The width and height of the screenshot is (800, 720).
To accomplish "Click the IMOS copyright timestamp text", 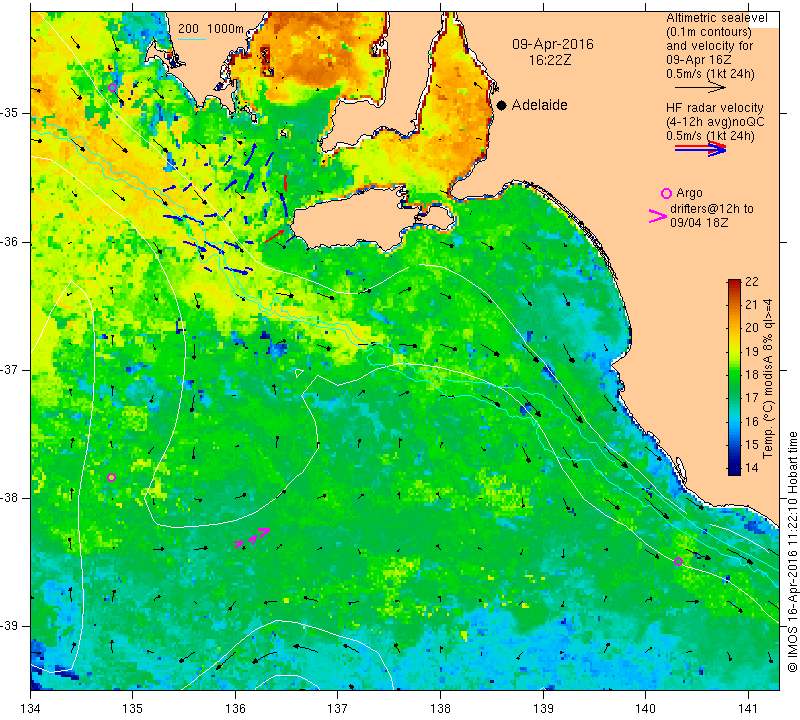I will click(x=793, y=552).
